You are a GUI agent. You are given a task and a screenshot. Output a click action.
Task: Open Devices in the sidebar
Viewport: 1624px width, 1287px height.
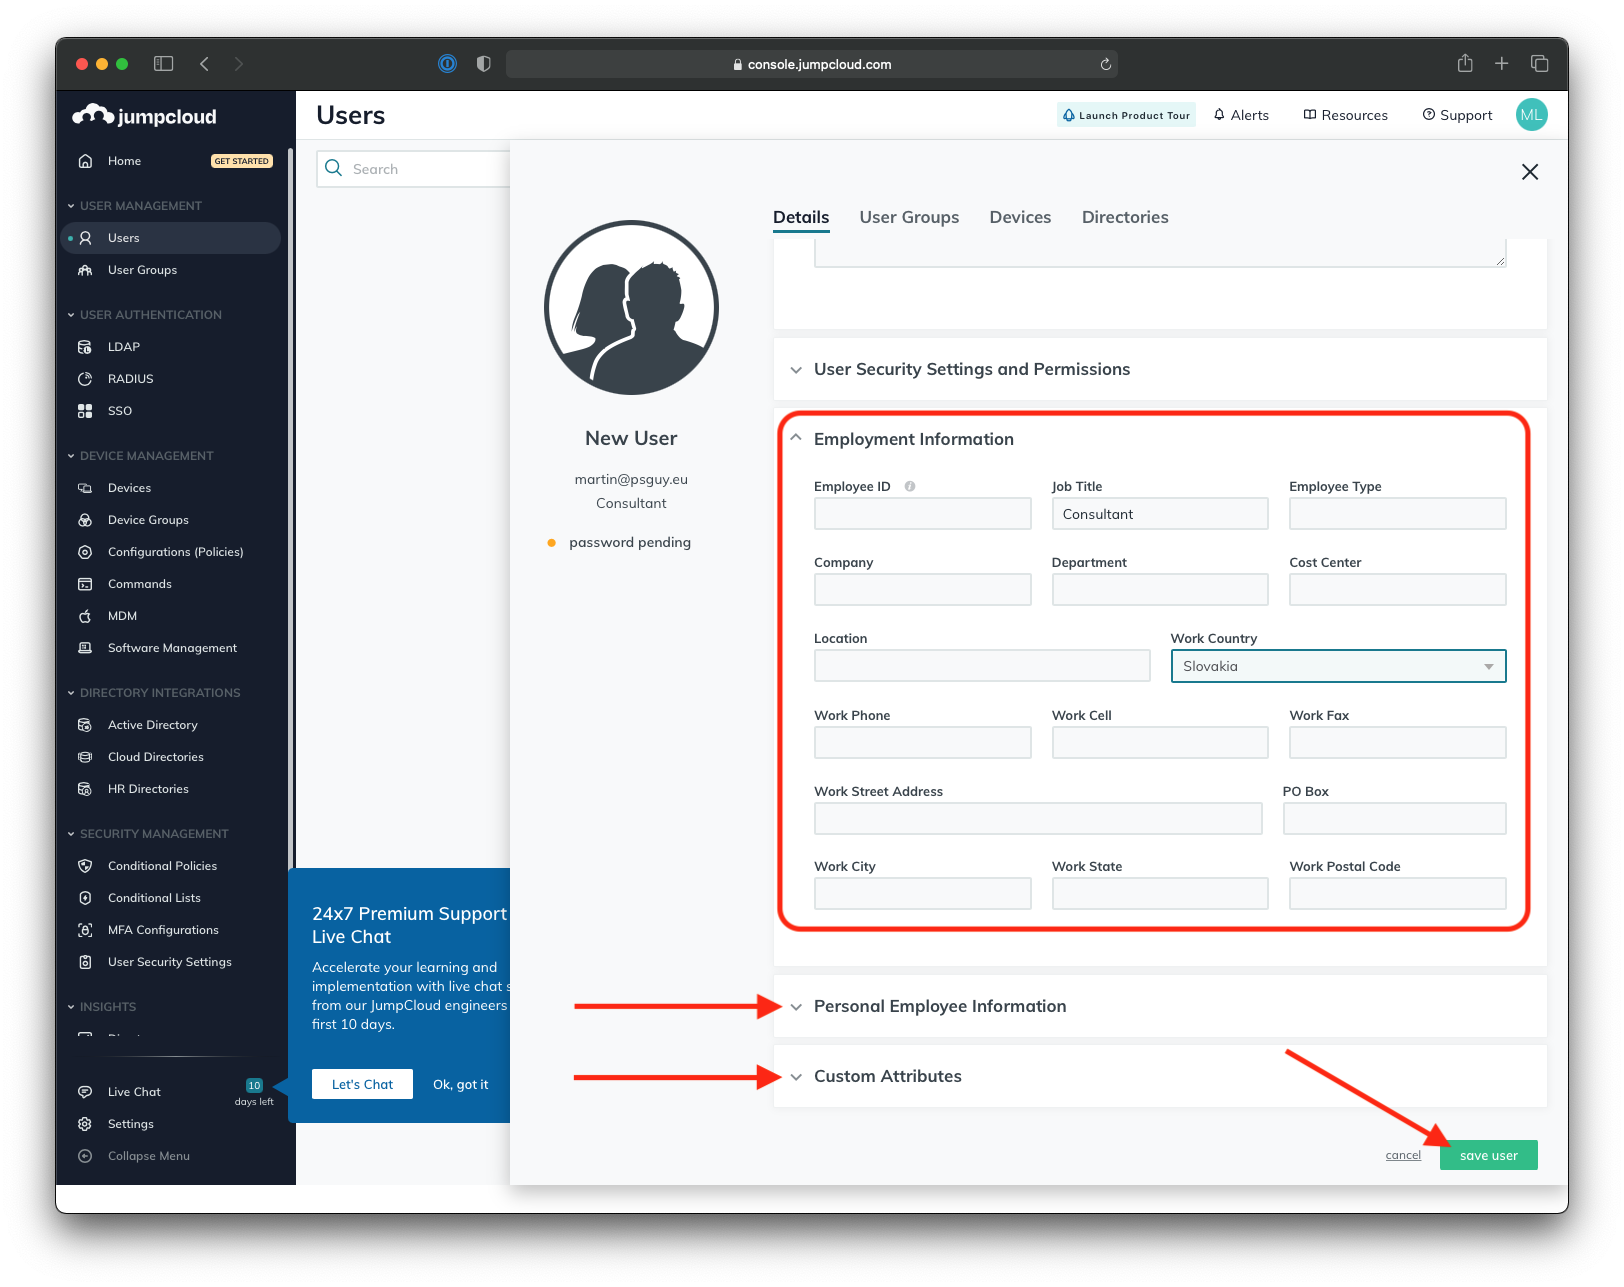[x=129, y=488]
